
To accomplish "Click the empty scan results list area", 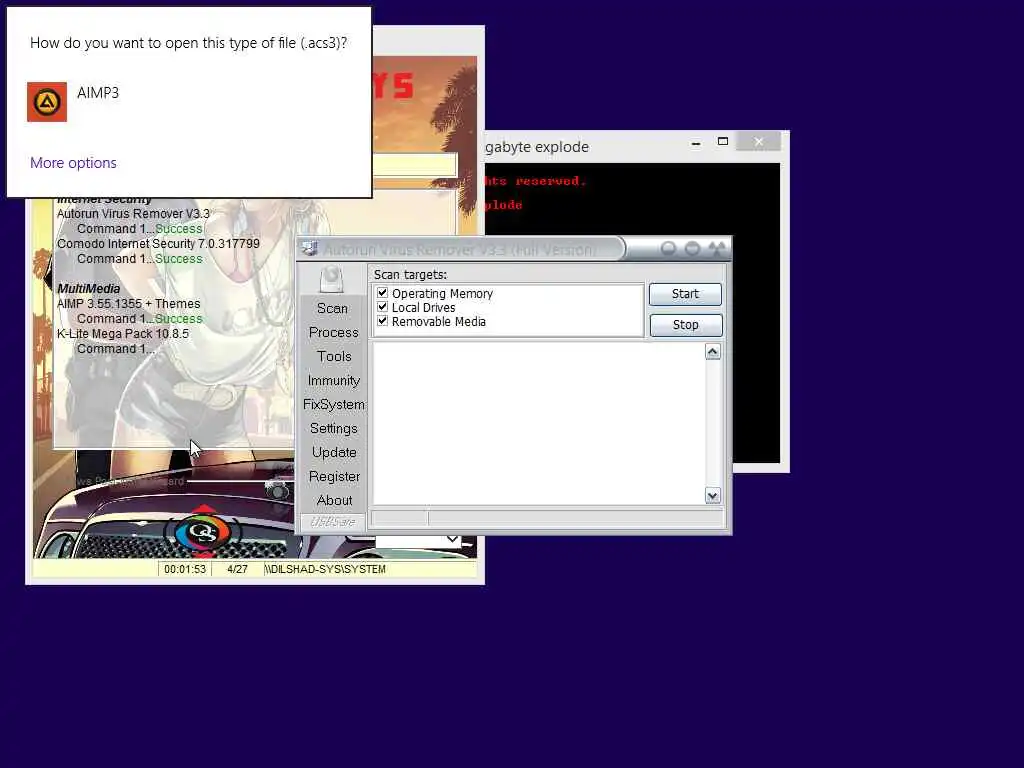I will 538,424.
